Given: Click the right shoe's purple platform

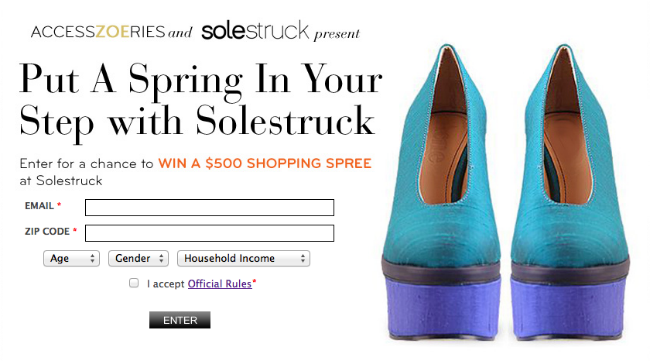Looking at the screenshot, I should (x=568, y=308).
